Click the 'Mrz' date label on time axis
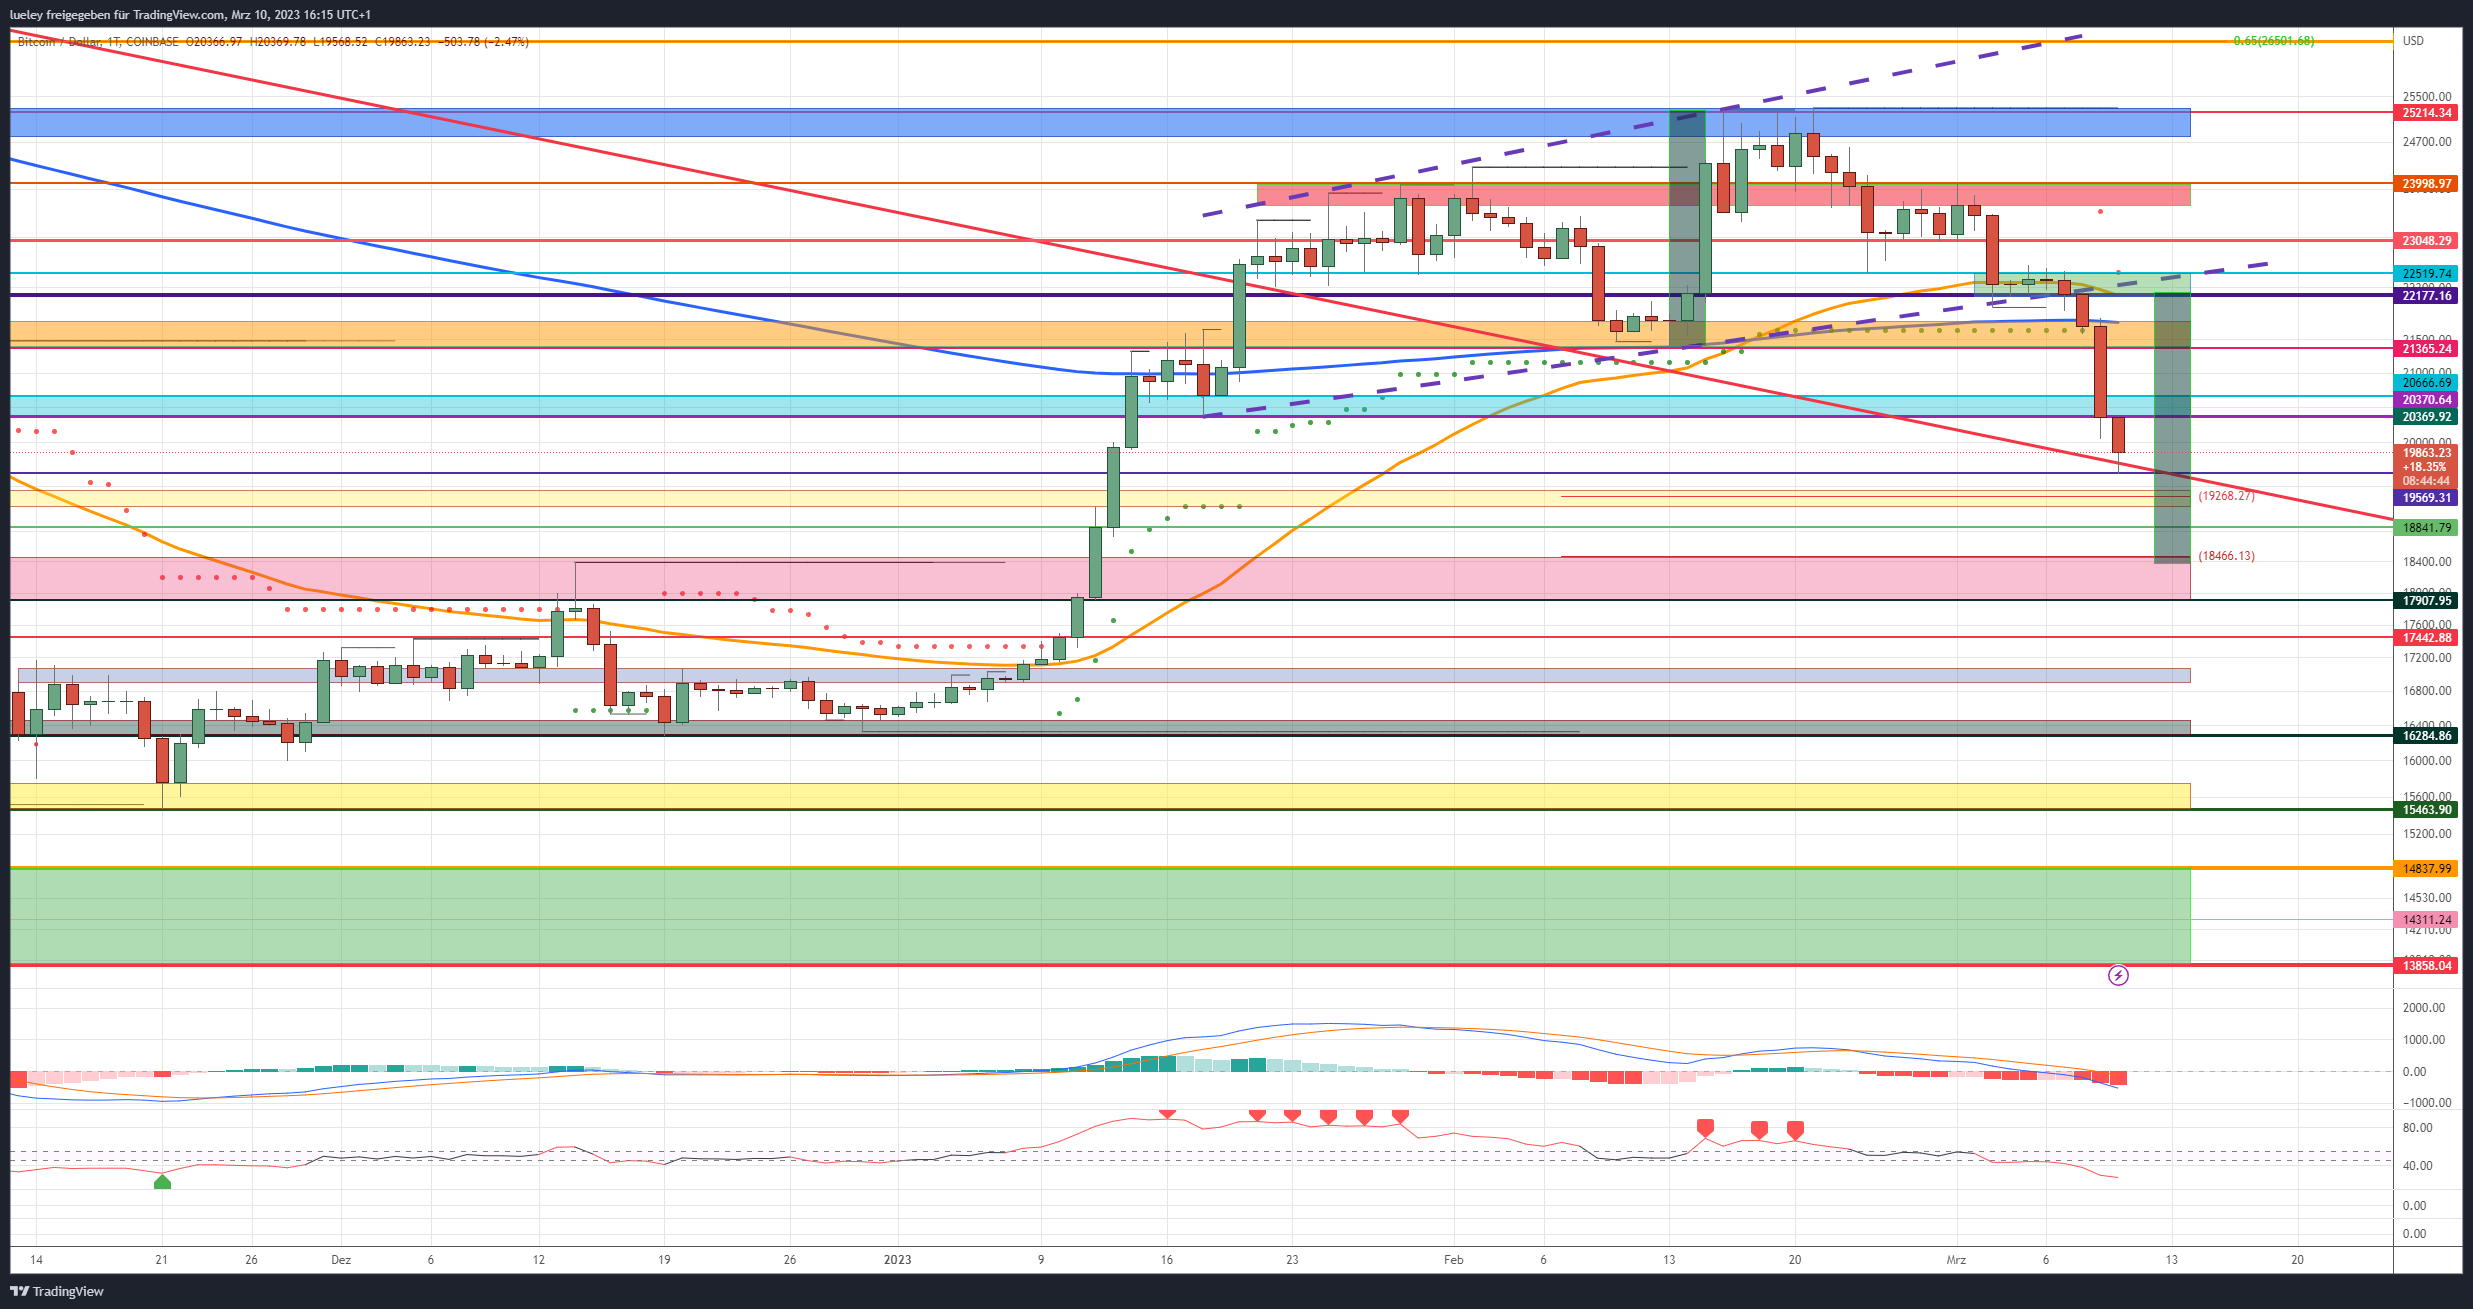Screen dimensions: 2473x1309 pos(1956,1260)
